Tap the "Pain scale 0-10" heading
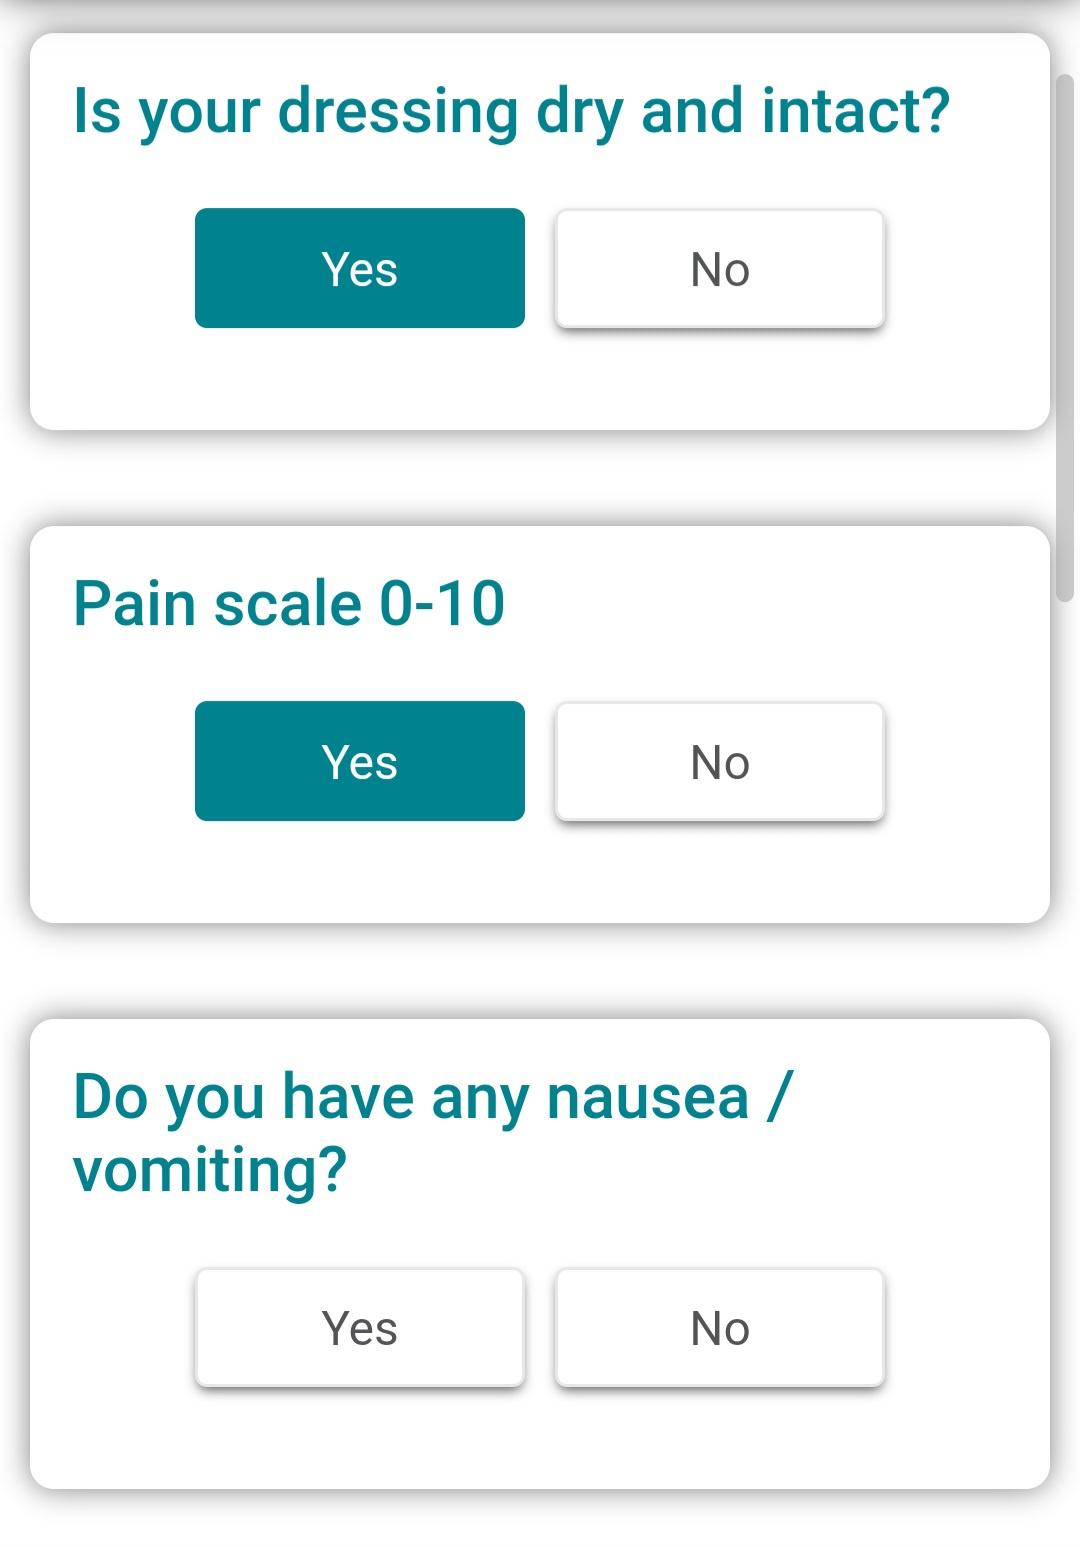The width and height of the screenshot is (1080, 1547). (289, 604)
